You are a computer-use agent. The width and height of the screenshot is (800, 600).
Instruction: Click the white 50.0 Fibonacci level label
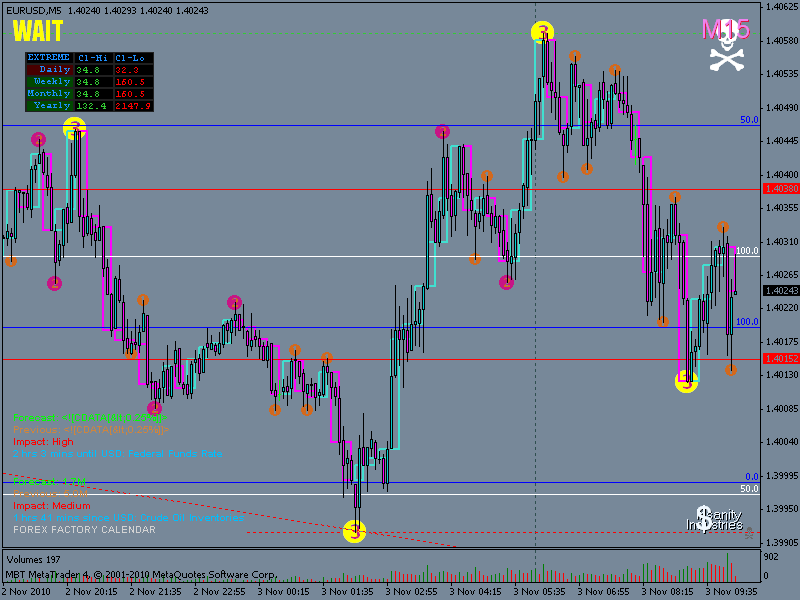[749, 489]
